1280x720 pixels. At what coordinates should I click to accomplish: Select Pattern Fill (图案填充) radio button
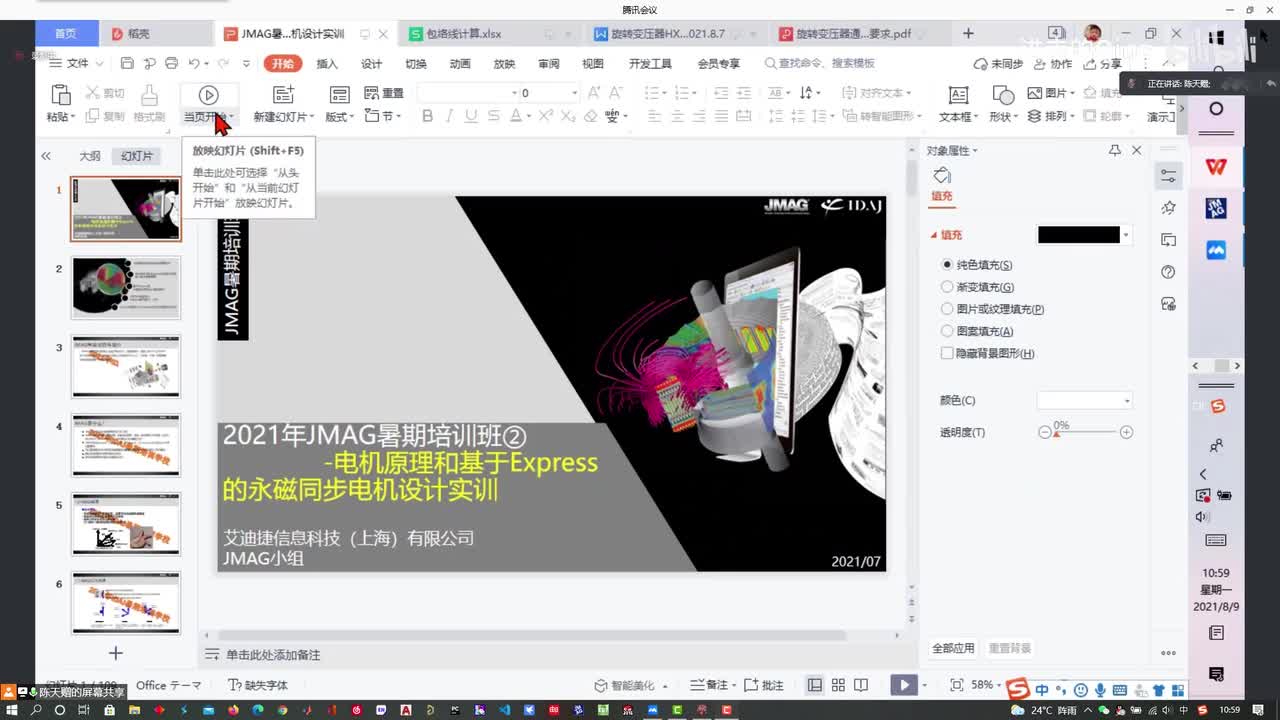coord(947,331)
